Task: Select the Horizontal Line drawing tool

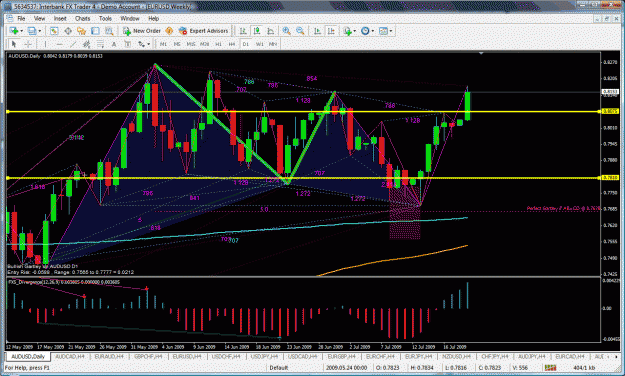Action: point(59,44)
